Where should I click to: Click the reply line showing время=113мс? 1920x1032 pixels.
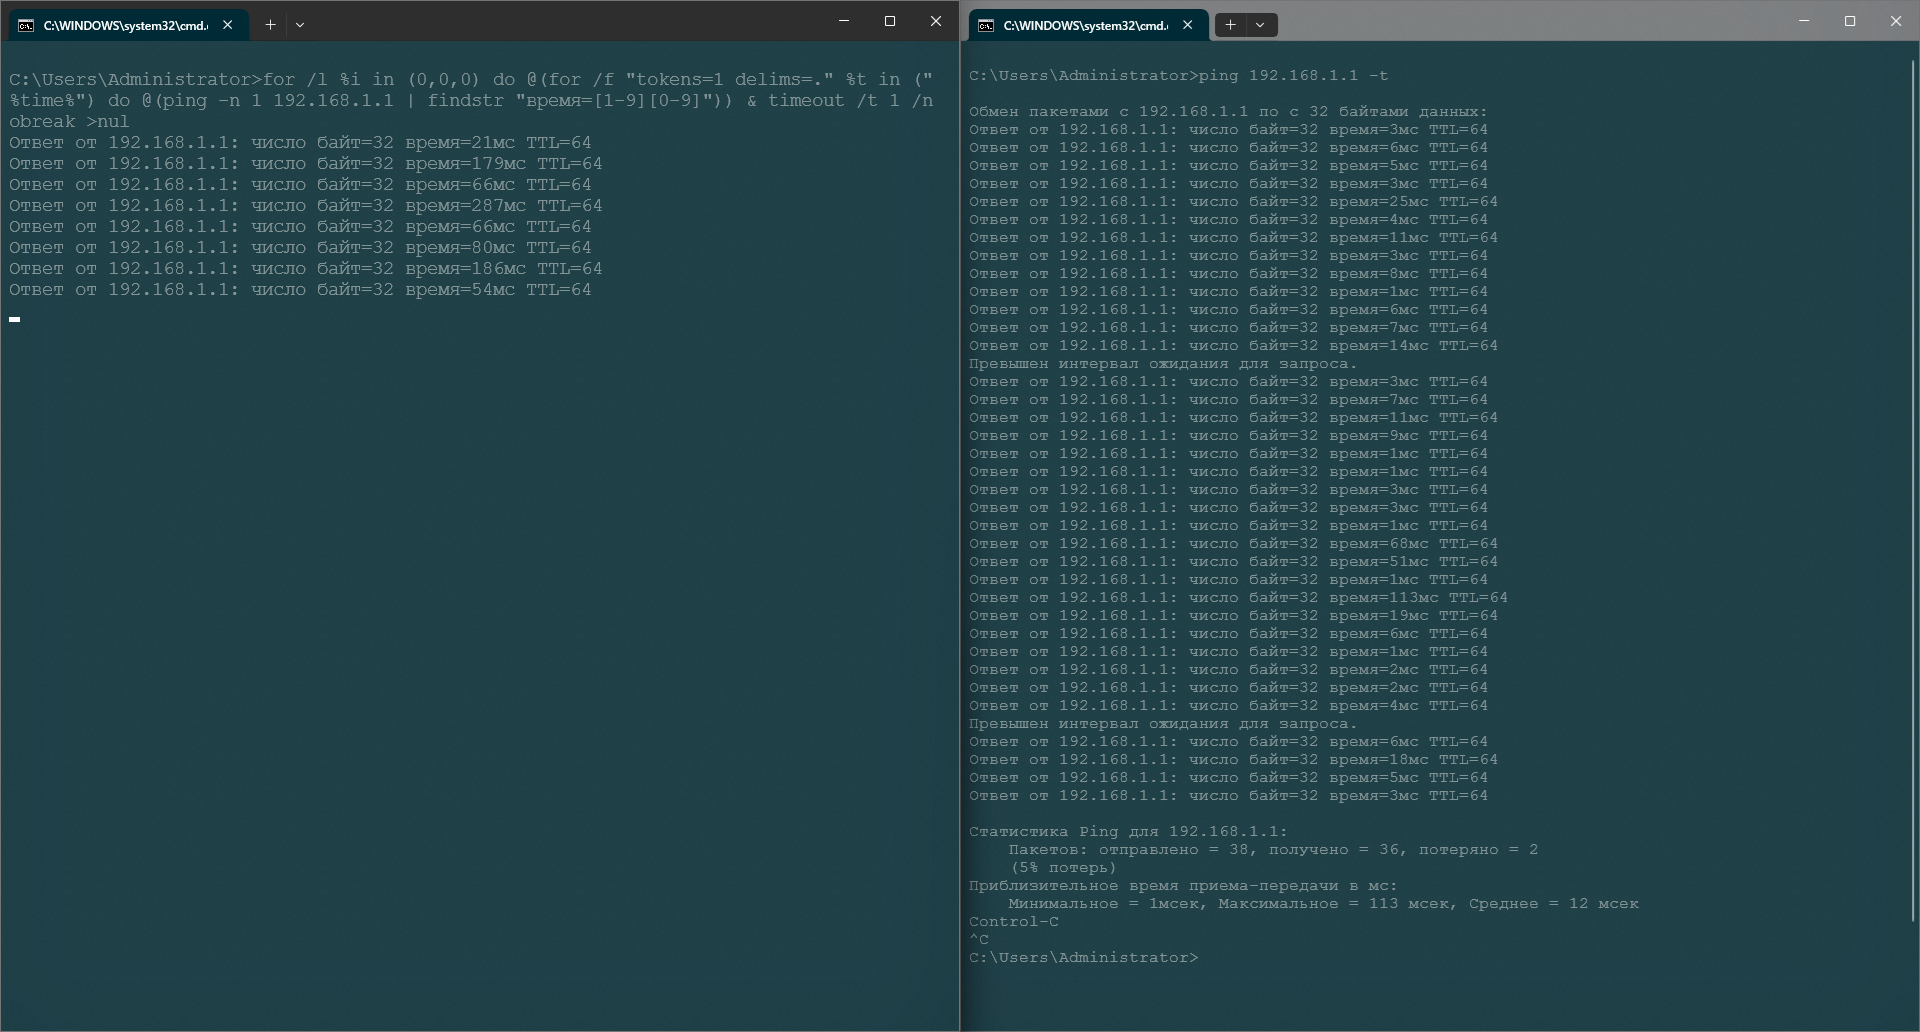coord(1237,598)
